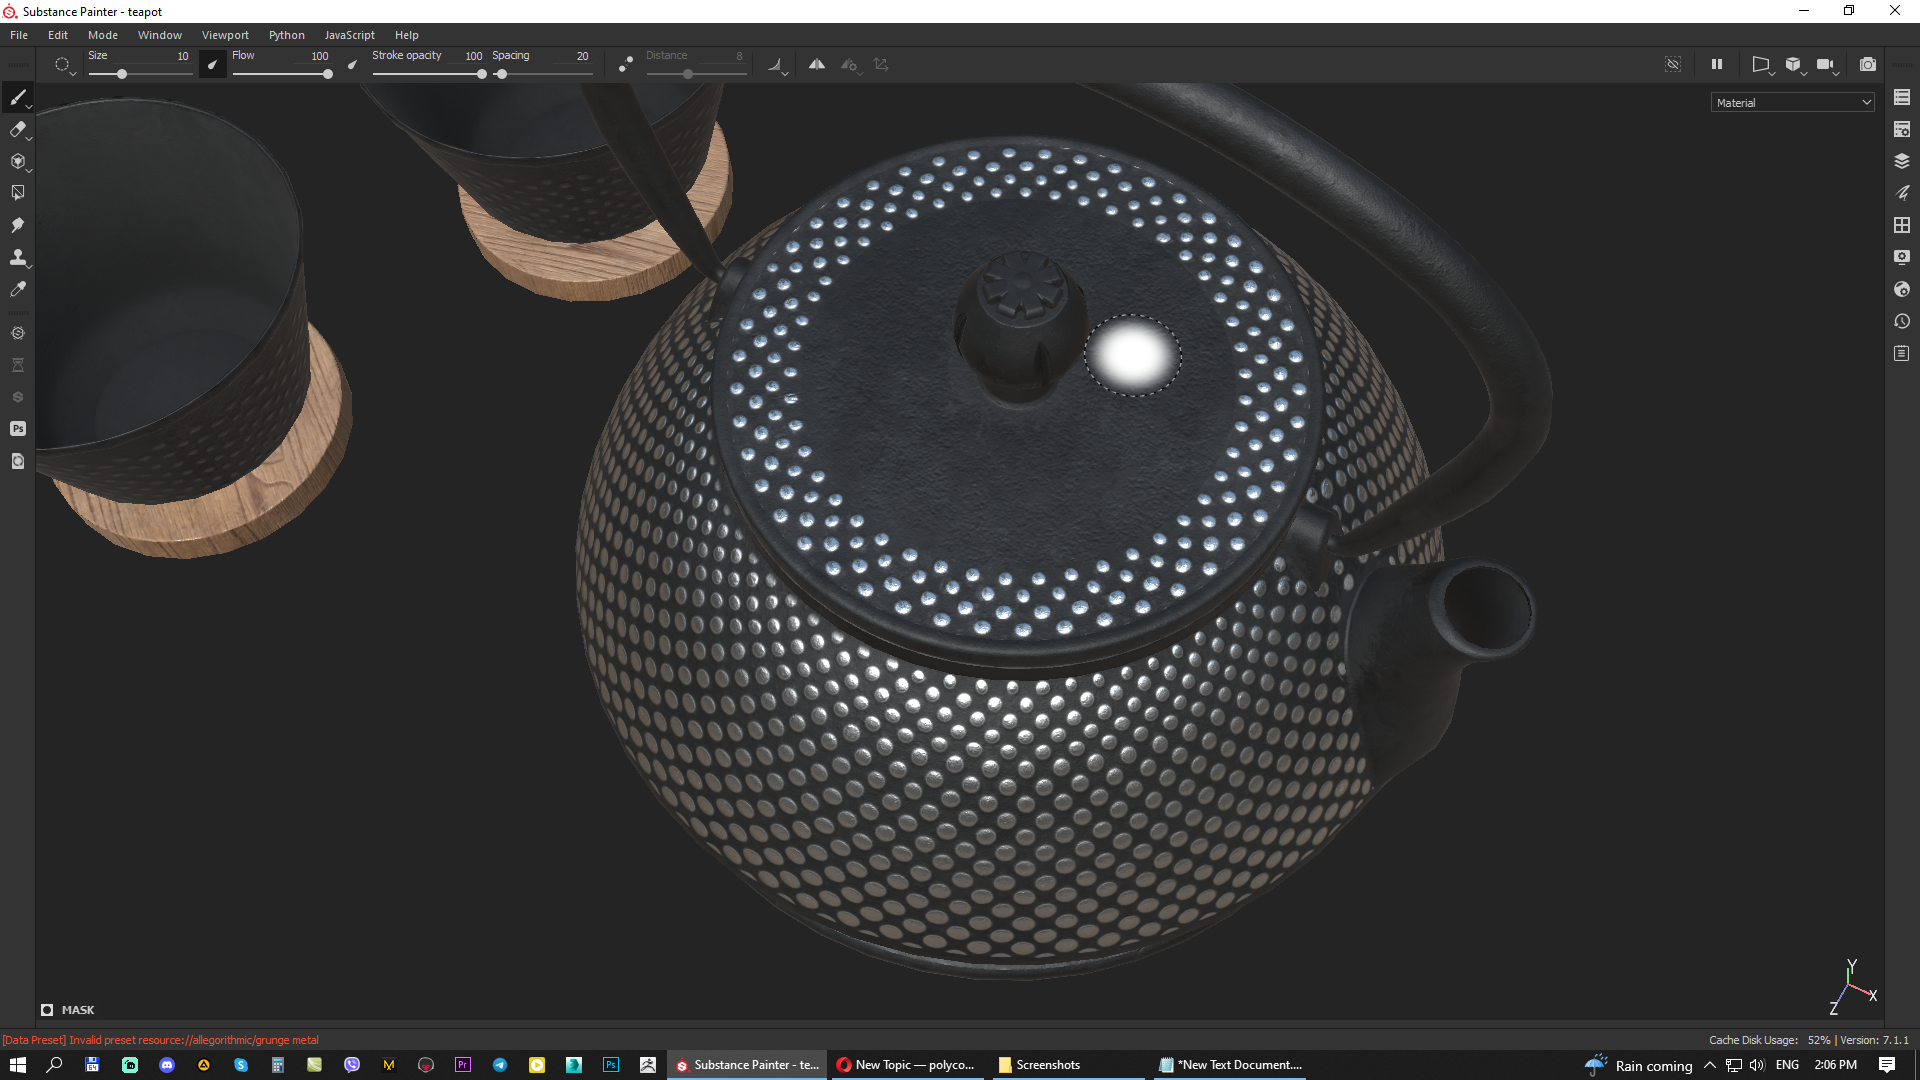The image size is (1920, 1080).
Task: Toggle hide-excluded-geometry eye icon
Action: tap(1673, 64)
